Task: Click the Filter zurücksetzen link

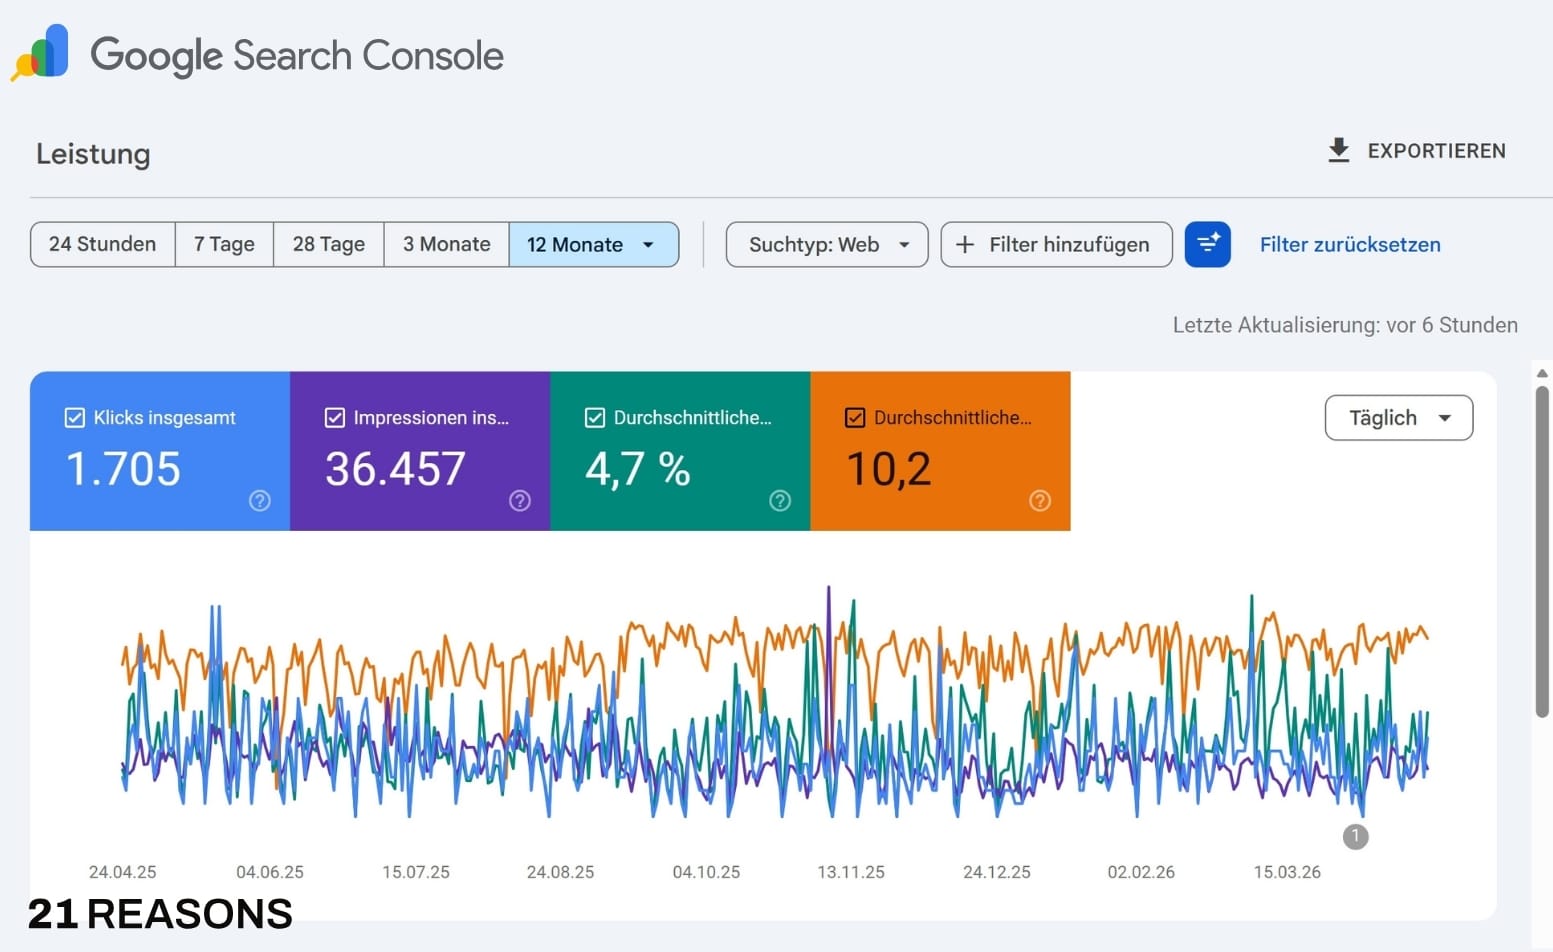Action: [1350, 245]
